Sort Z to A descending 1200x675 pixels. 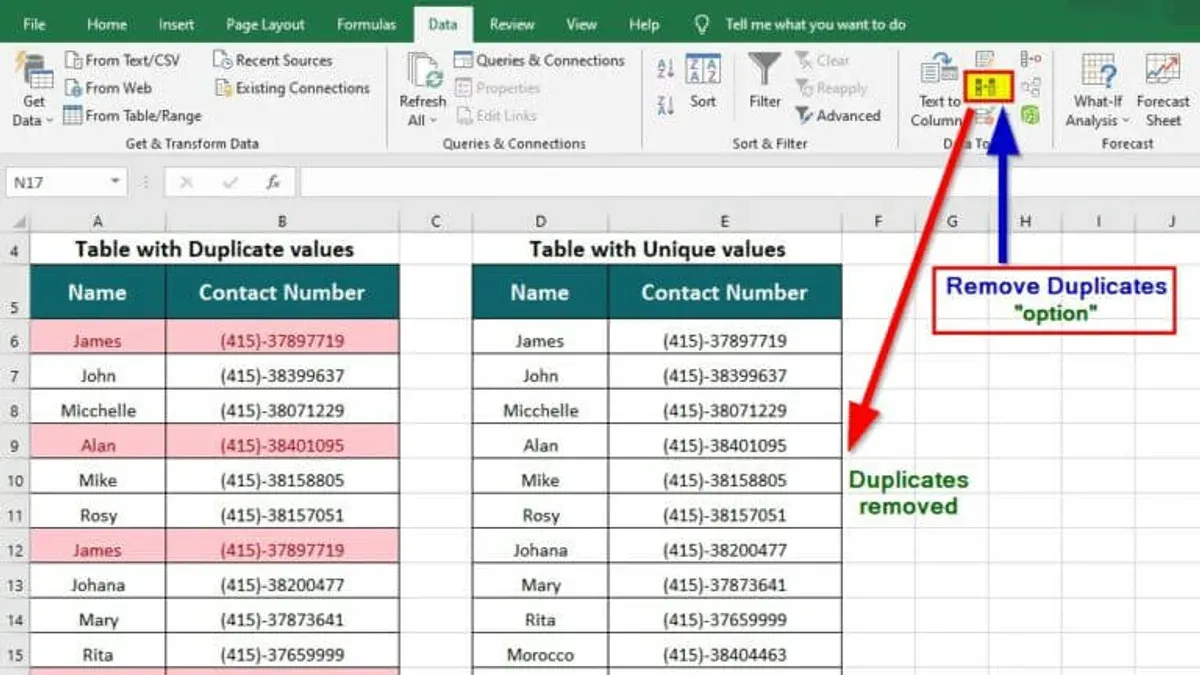(666, 104)
